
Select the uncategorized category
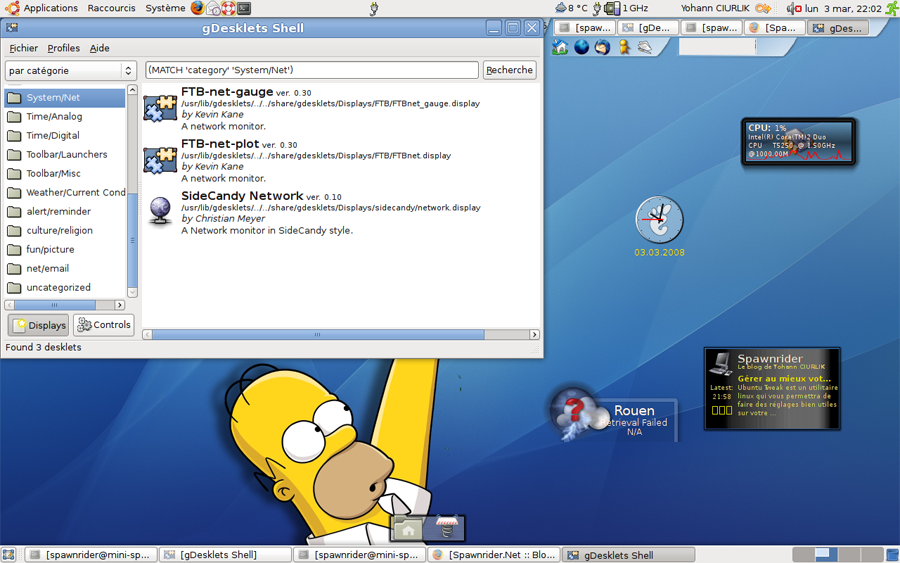click(65, 287)
